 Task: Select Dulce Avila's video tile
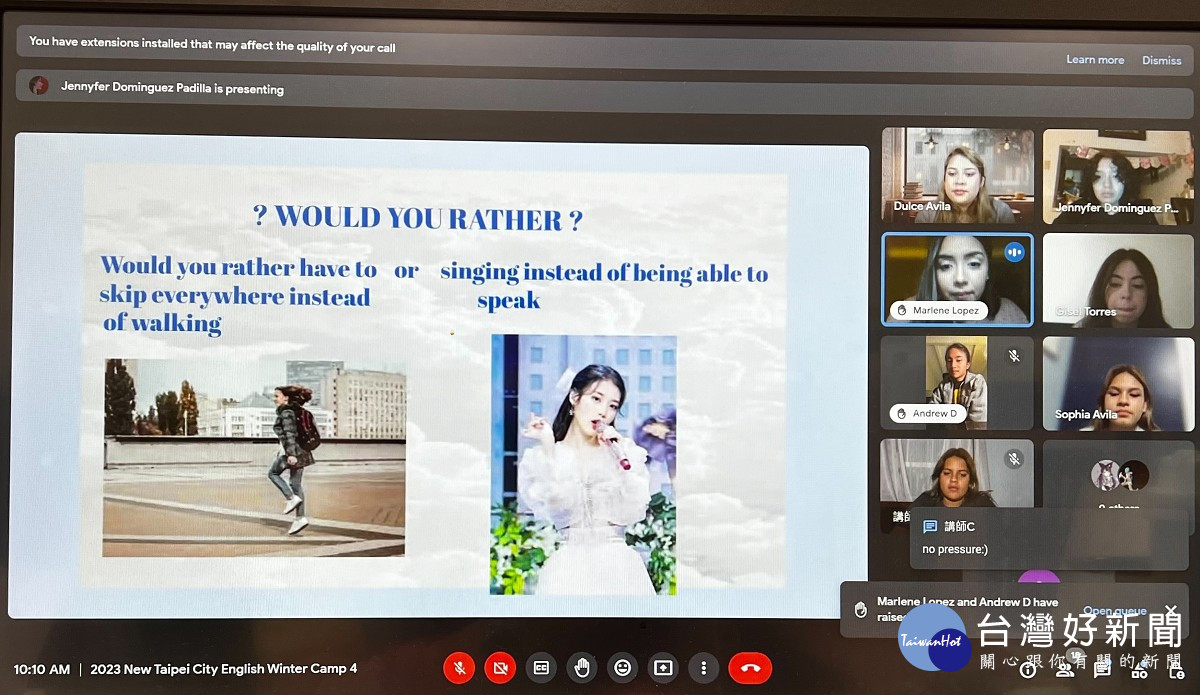coord(958,175)
